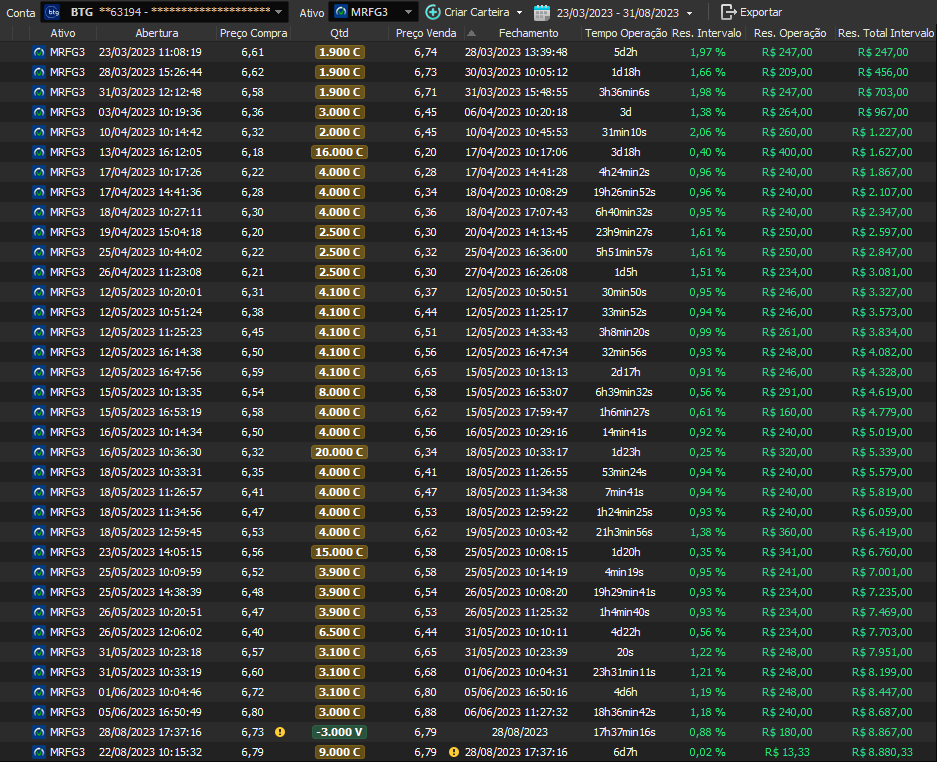Expand the date range dropdown arrow
Screen dimensions: 937x762
click(690, 13)
